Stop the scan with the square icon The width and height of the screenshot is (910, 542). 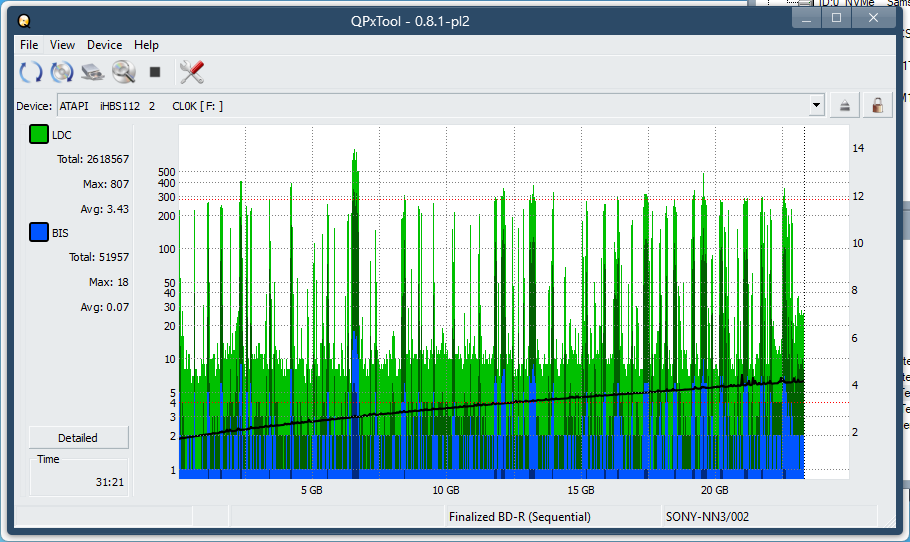(x=154, y=72)
